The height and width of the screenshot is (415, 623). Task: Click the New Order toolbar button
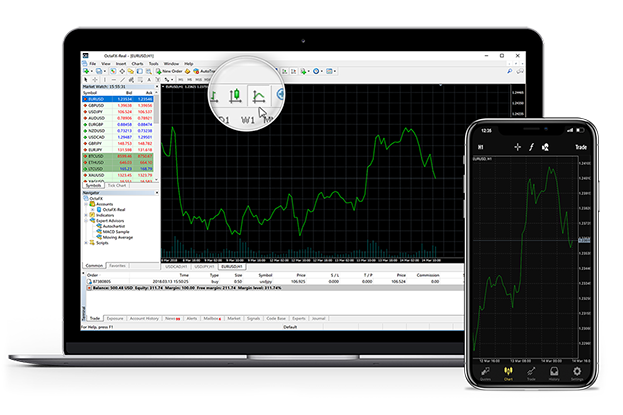[x=171, y=71]
